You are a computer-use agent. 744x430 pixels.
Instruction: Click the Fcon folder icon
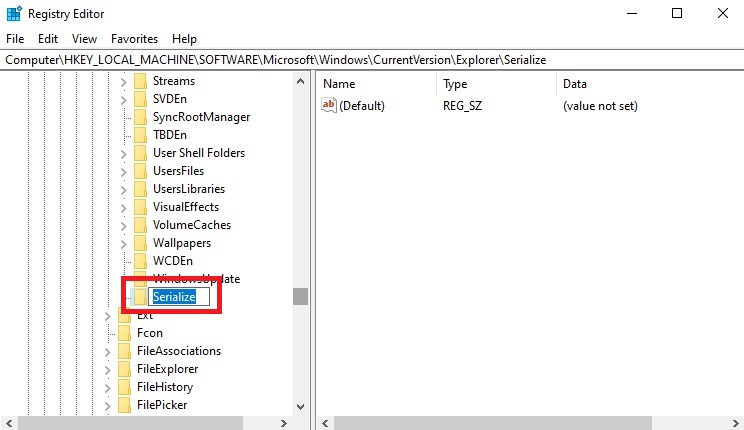coord(124,333)
